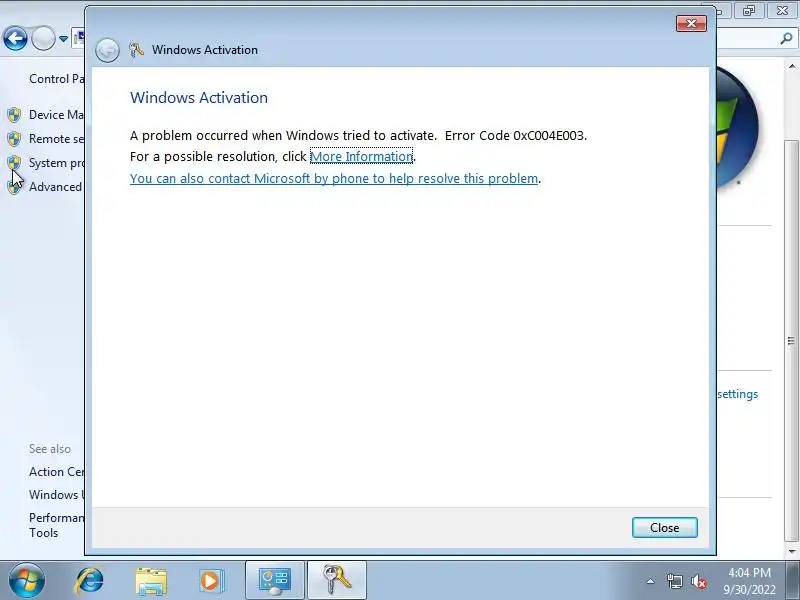
Task: Open Remote settings in the sidebar
Action: point(56,138)
